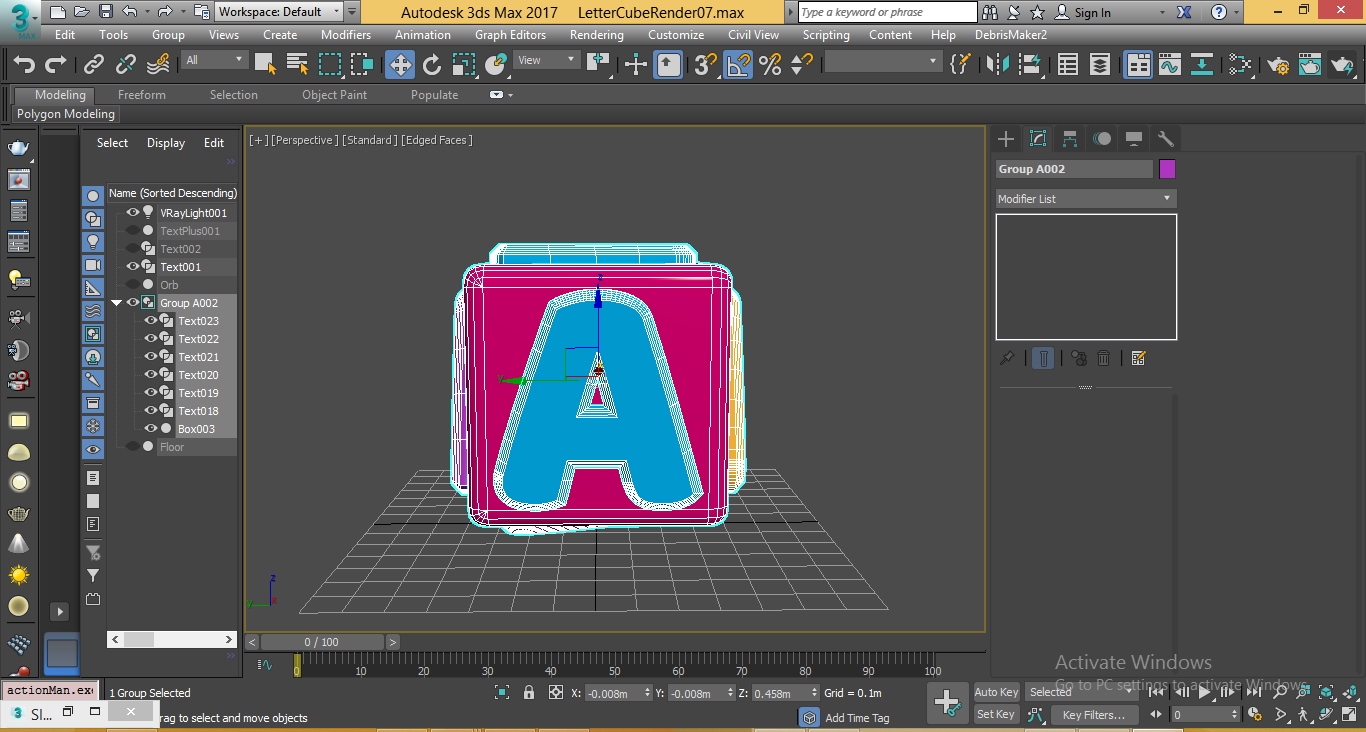Switch to the Freeform ribbon tab
Screen dimensions: 1366x732
click(x=142, y=95)
